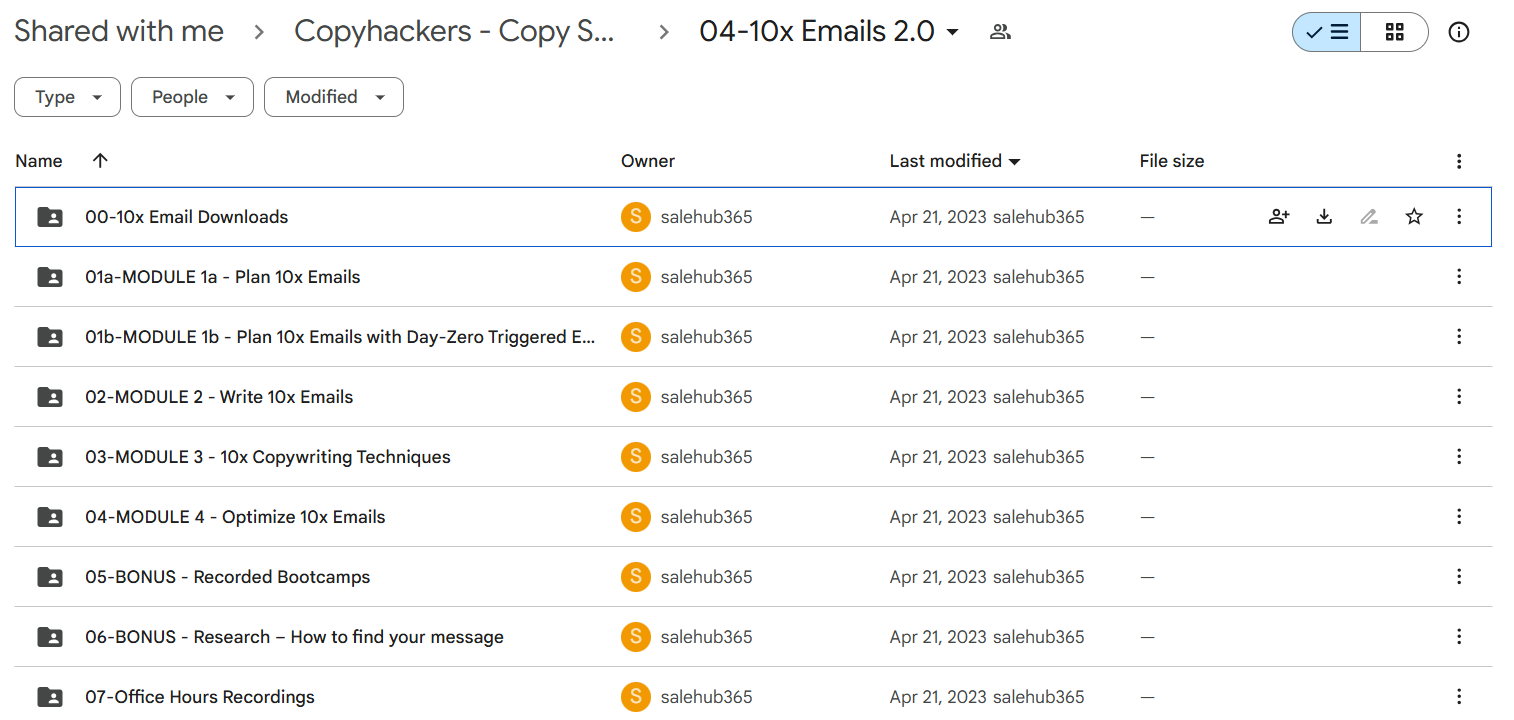The image size is (1514, 720).
Task: Select 02-MODULE 2 - Write 10x Emails
Action: pyautogui.click(x=219, y=397)
